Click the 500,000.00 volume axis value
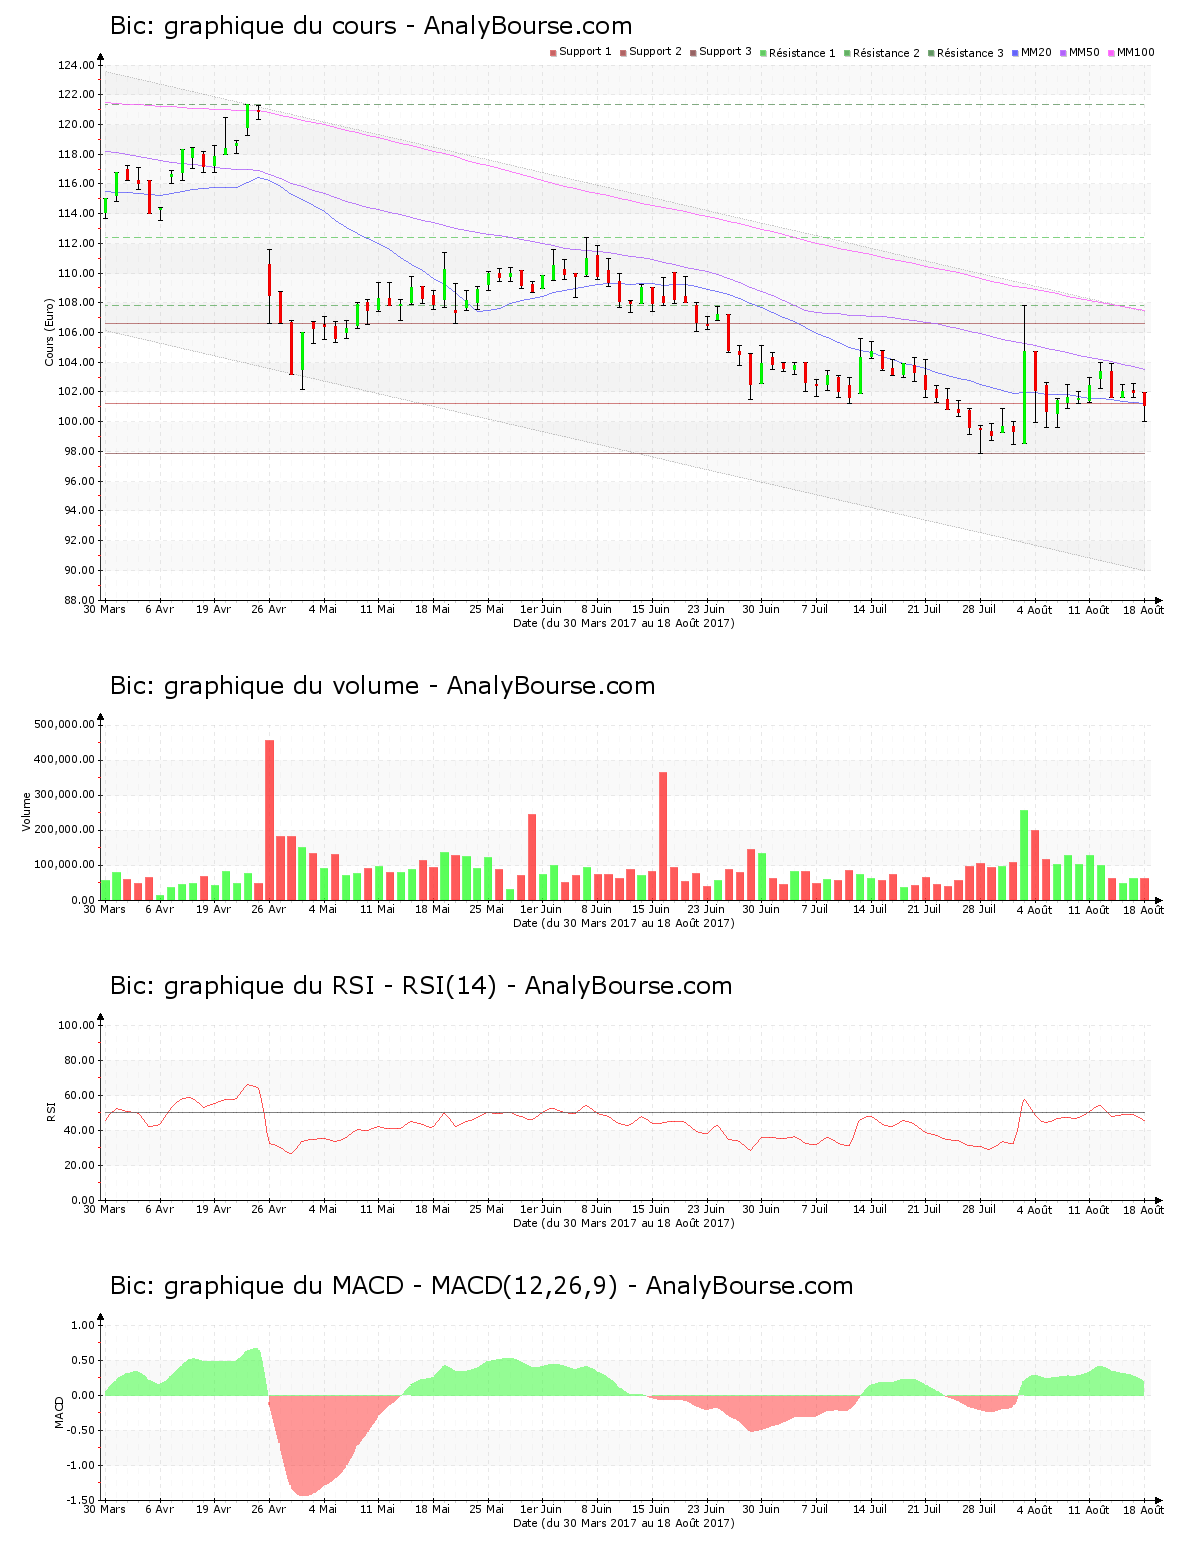The width and height of the screenshot is (1200, 1550). coord(64,724)
